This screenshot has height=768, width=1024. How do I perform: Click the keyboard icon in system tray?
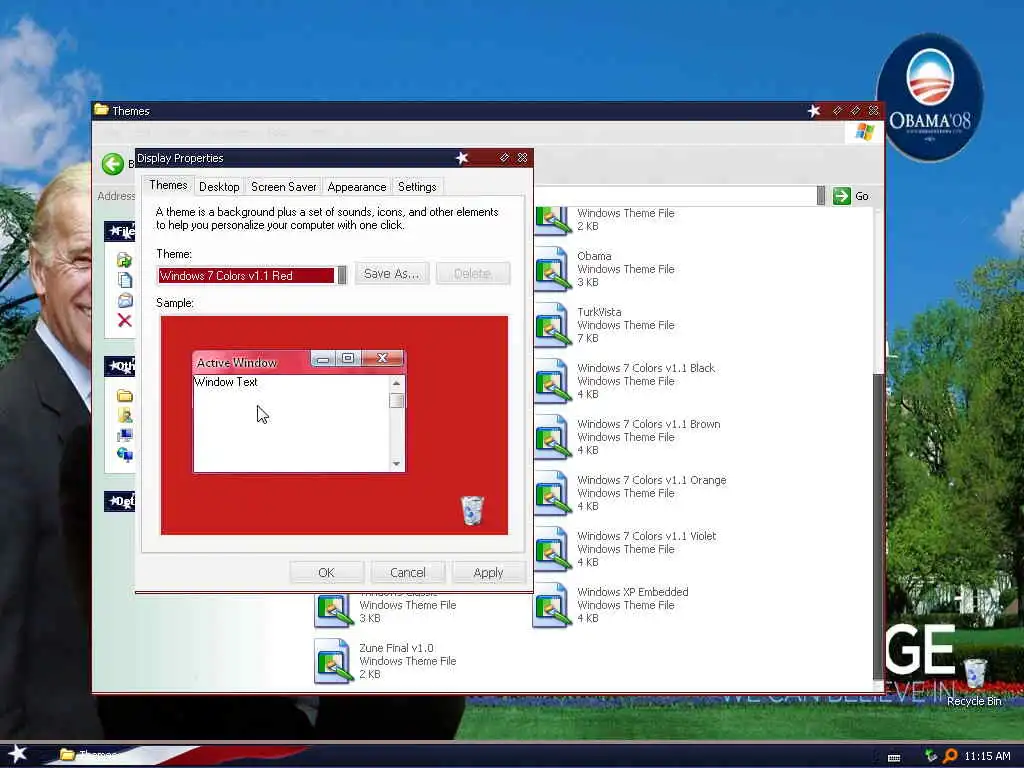pos(894,758)
